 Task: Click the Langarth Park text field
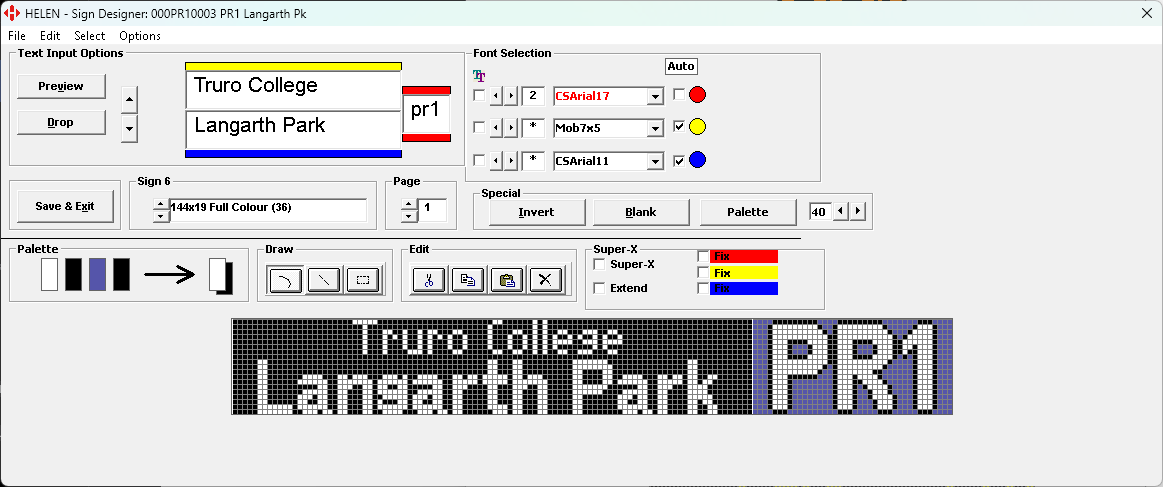(293, 127)
